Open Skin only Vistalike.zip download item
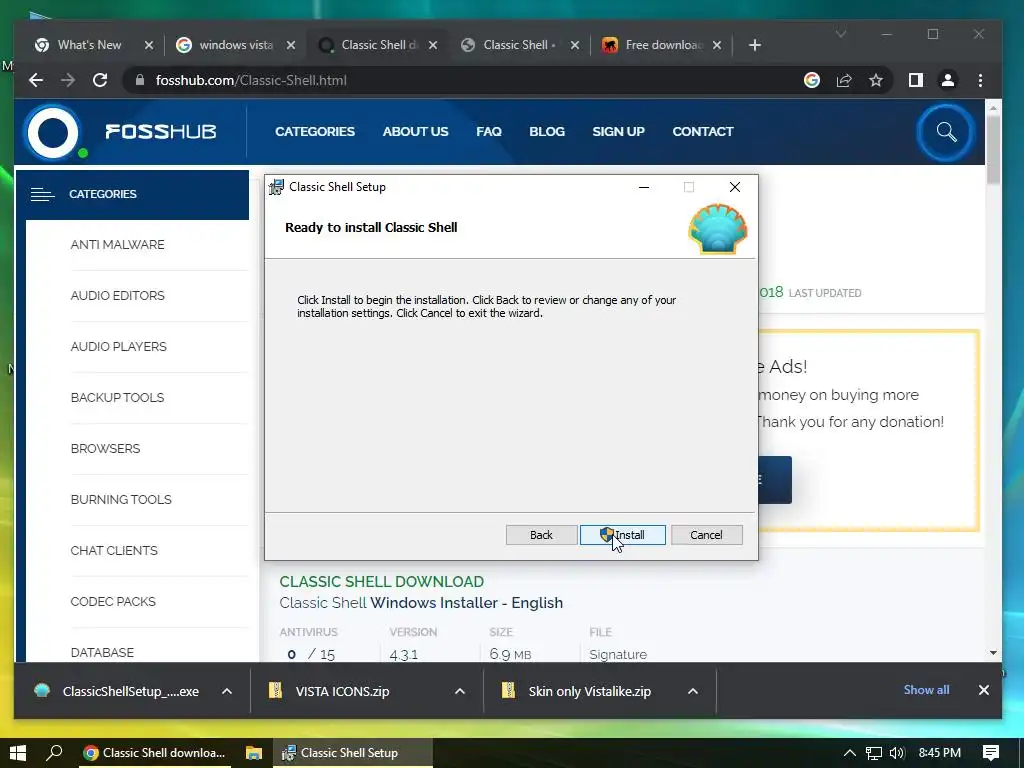The image size is (1024, 768). pyautogui.click(x=577, y=691)
